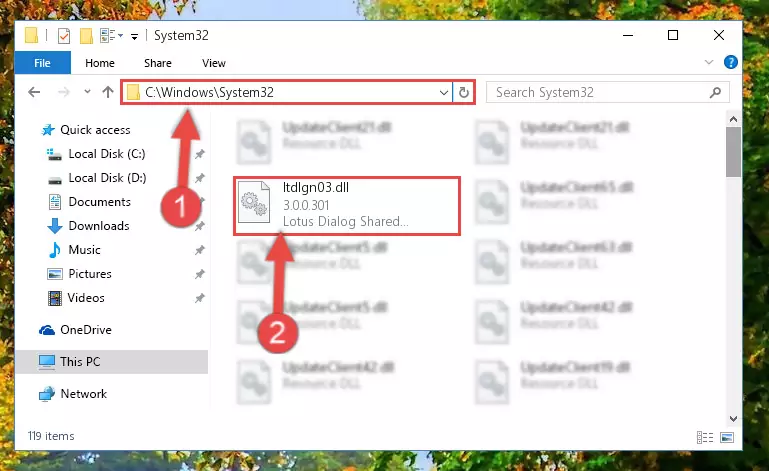Click the vertical scrollbar thumb
Viewport: 769px width, 471px height.
[x=733, y=152]
